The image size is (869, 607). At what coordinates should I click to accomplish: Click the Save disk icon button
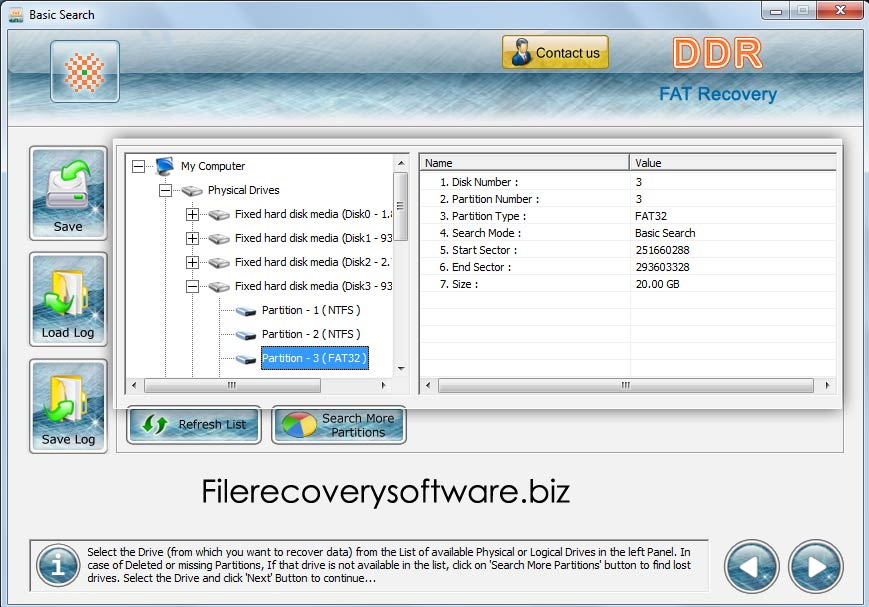[x=68, y=193]
